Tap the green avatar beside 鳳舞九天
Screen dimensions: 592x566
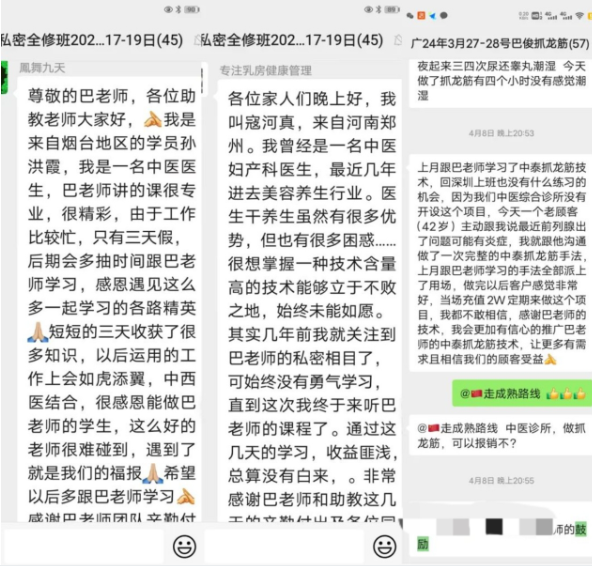tap(4, 78)
